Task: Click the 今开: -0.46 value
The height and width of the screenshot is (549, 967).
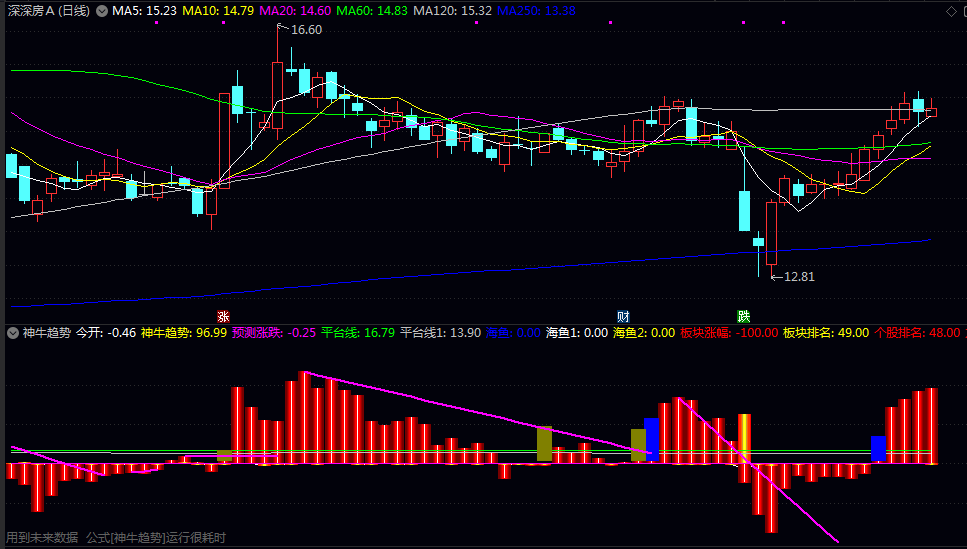Action: (106, 333)
